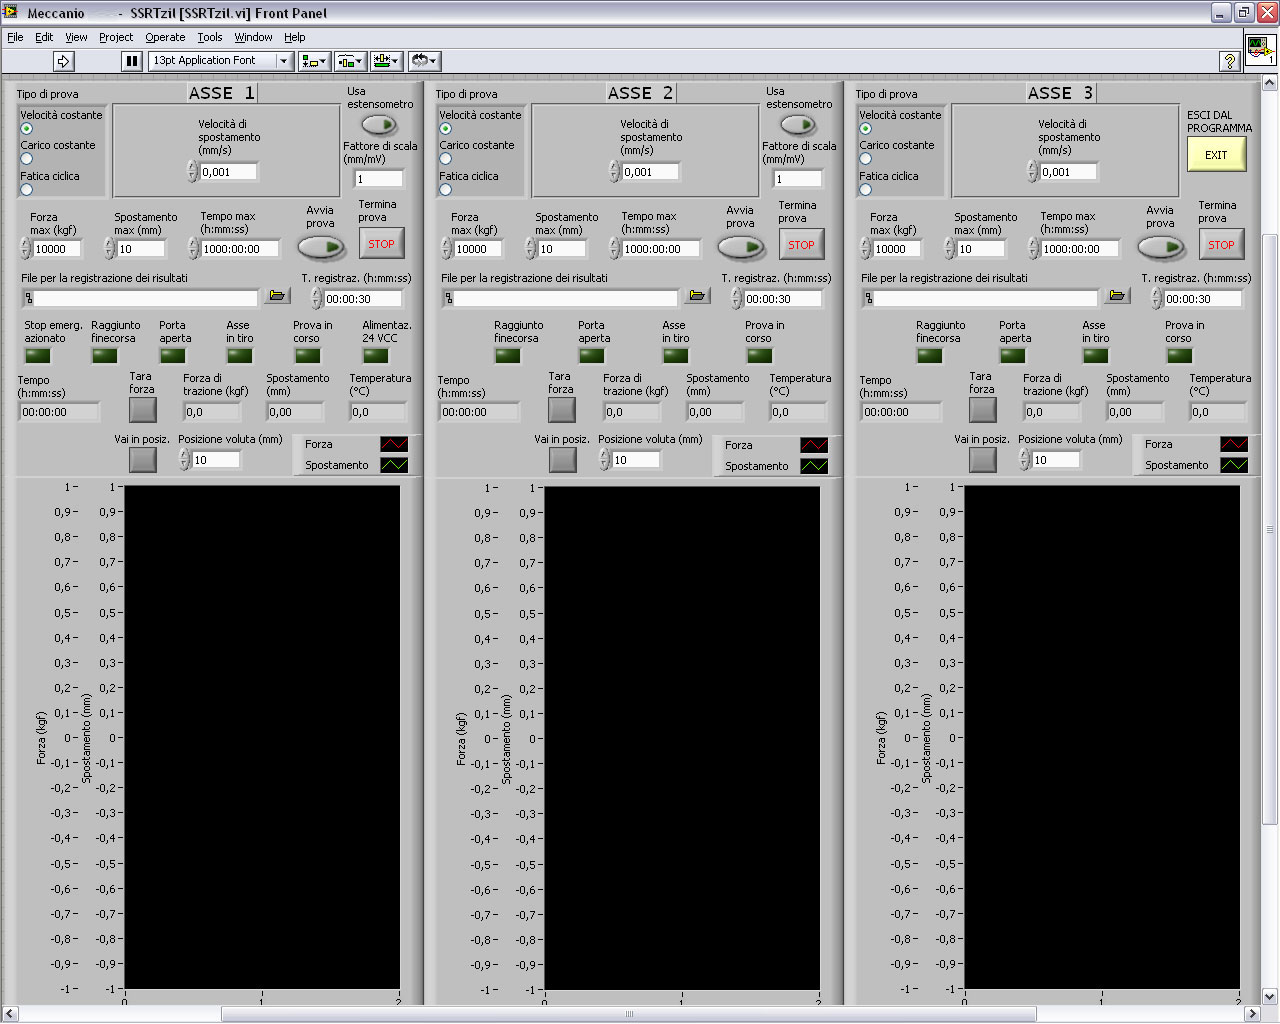The height and width of the screenshot is (1024, 1280).
Task: Open the Project menu
Action: point(116,37)
